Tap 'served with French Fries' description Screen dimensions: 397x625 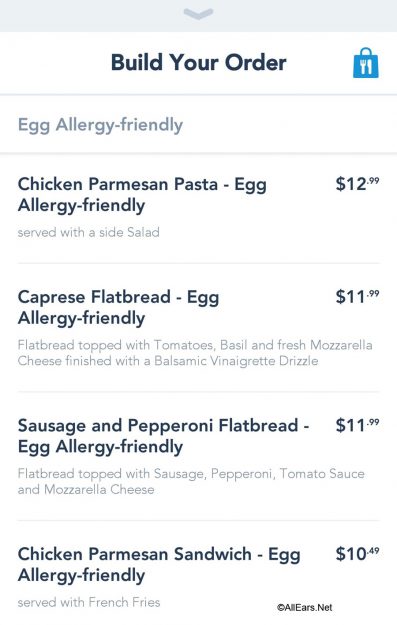(89, 602)
